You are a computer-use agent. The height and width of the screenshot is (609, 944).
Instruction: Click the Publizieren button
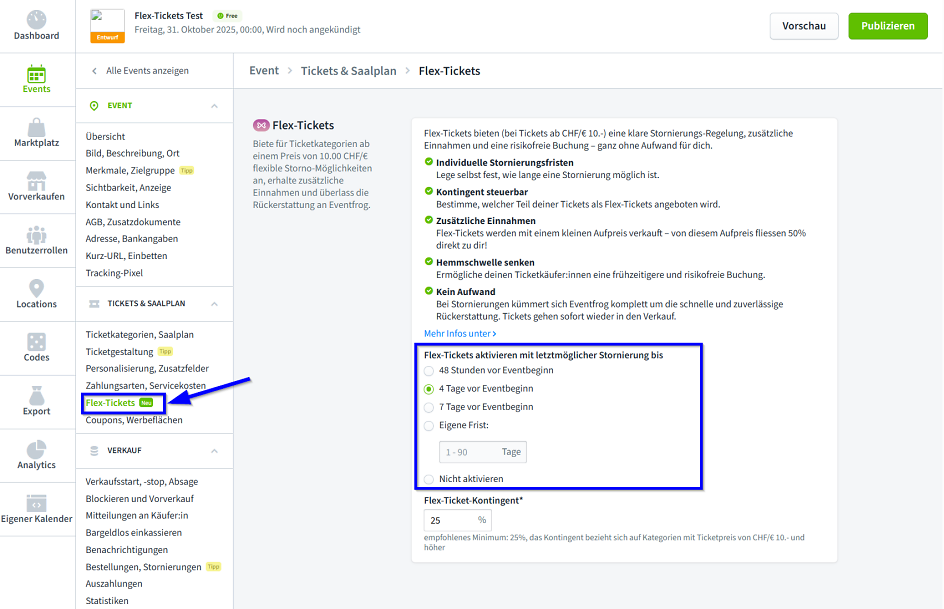tap(887, 26)
